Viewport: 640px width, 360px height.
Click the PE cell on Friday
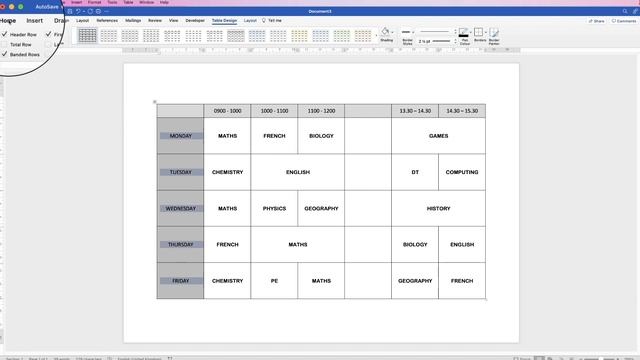click(274, 281)
